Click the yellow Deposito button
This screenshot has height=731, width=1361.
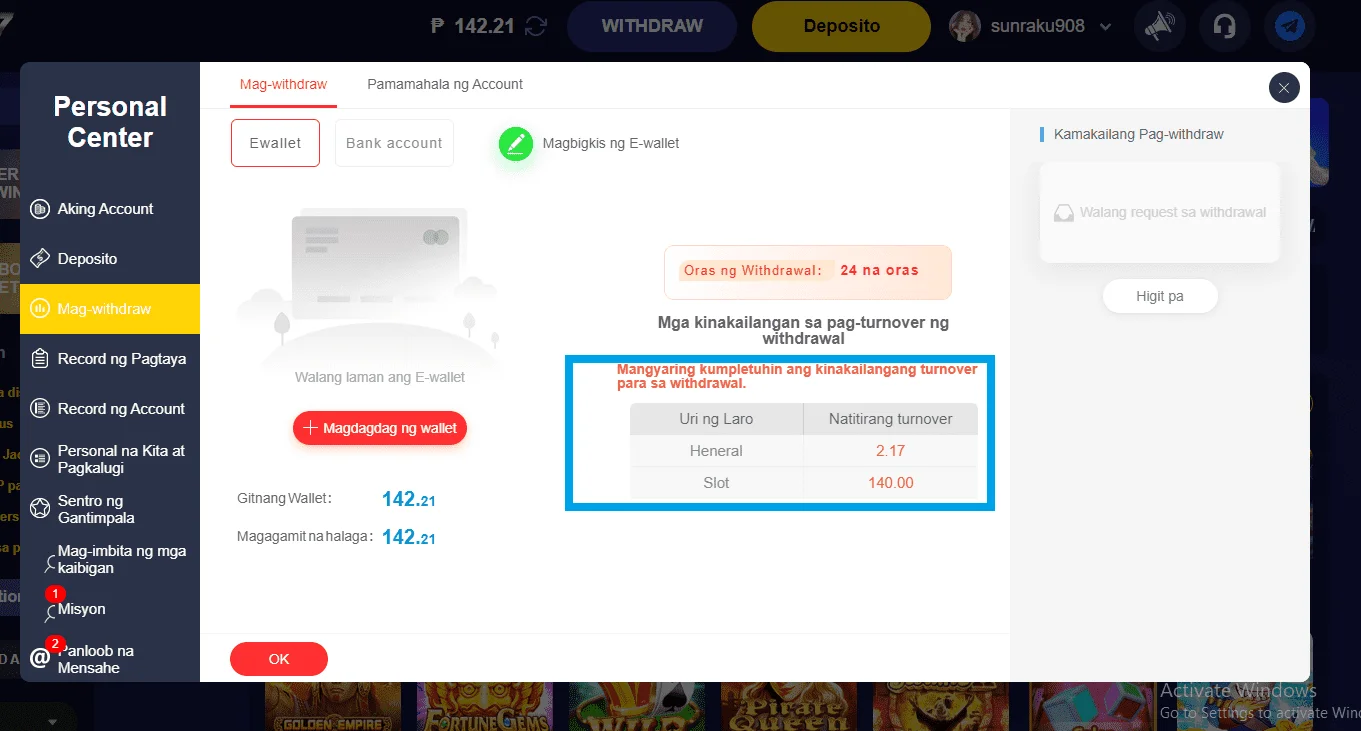coord(842,26)
